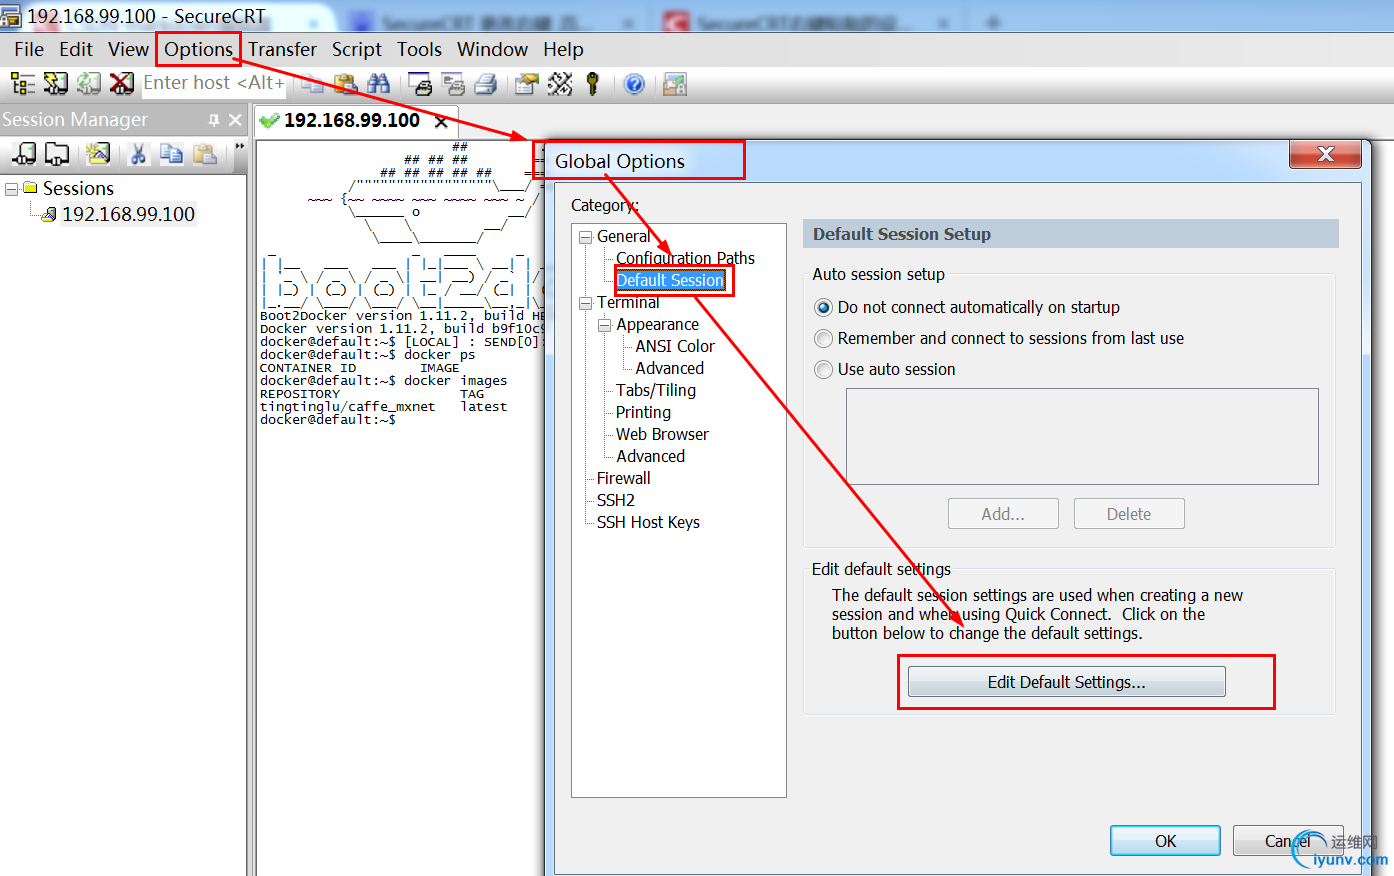Click Copy icon in Session Manager toolbar
Image resolution: width=1394 pixels, height=876 pixels.
pyautogui.click(x=172, y=153)
